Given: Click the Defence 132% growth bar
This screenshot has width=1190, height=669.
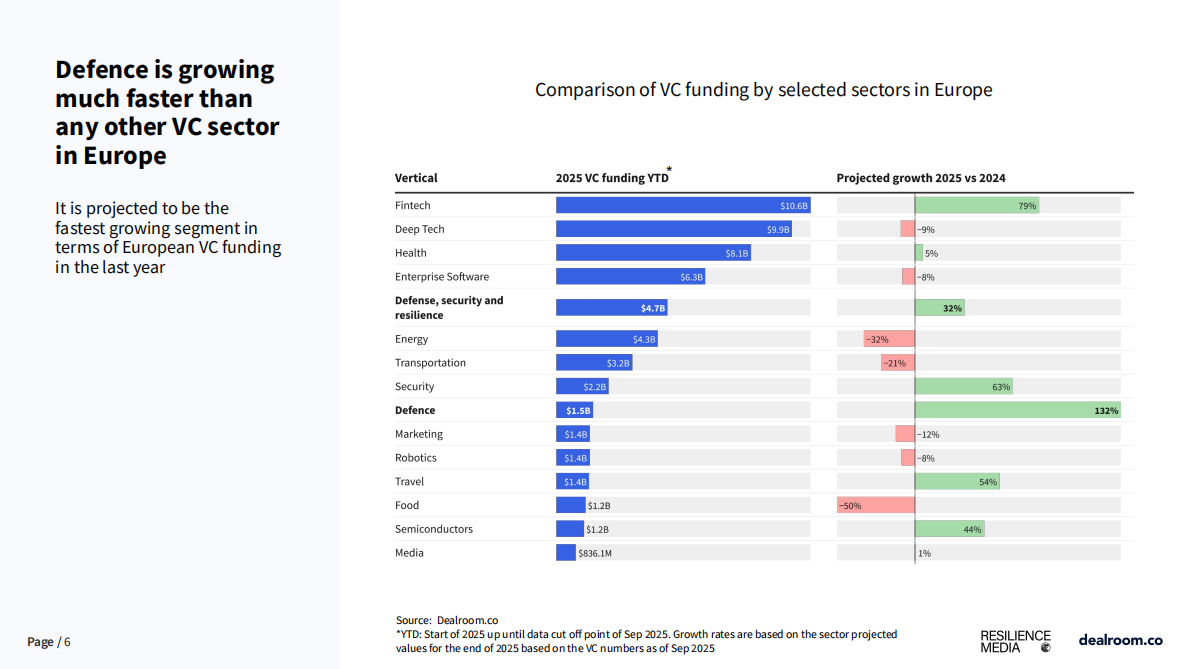Looking at the screenshot, I should pyautogui.click(x=1017, y=410).
